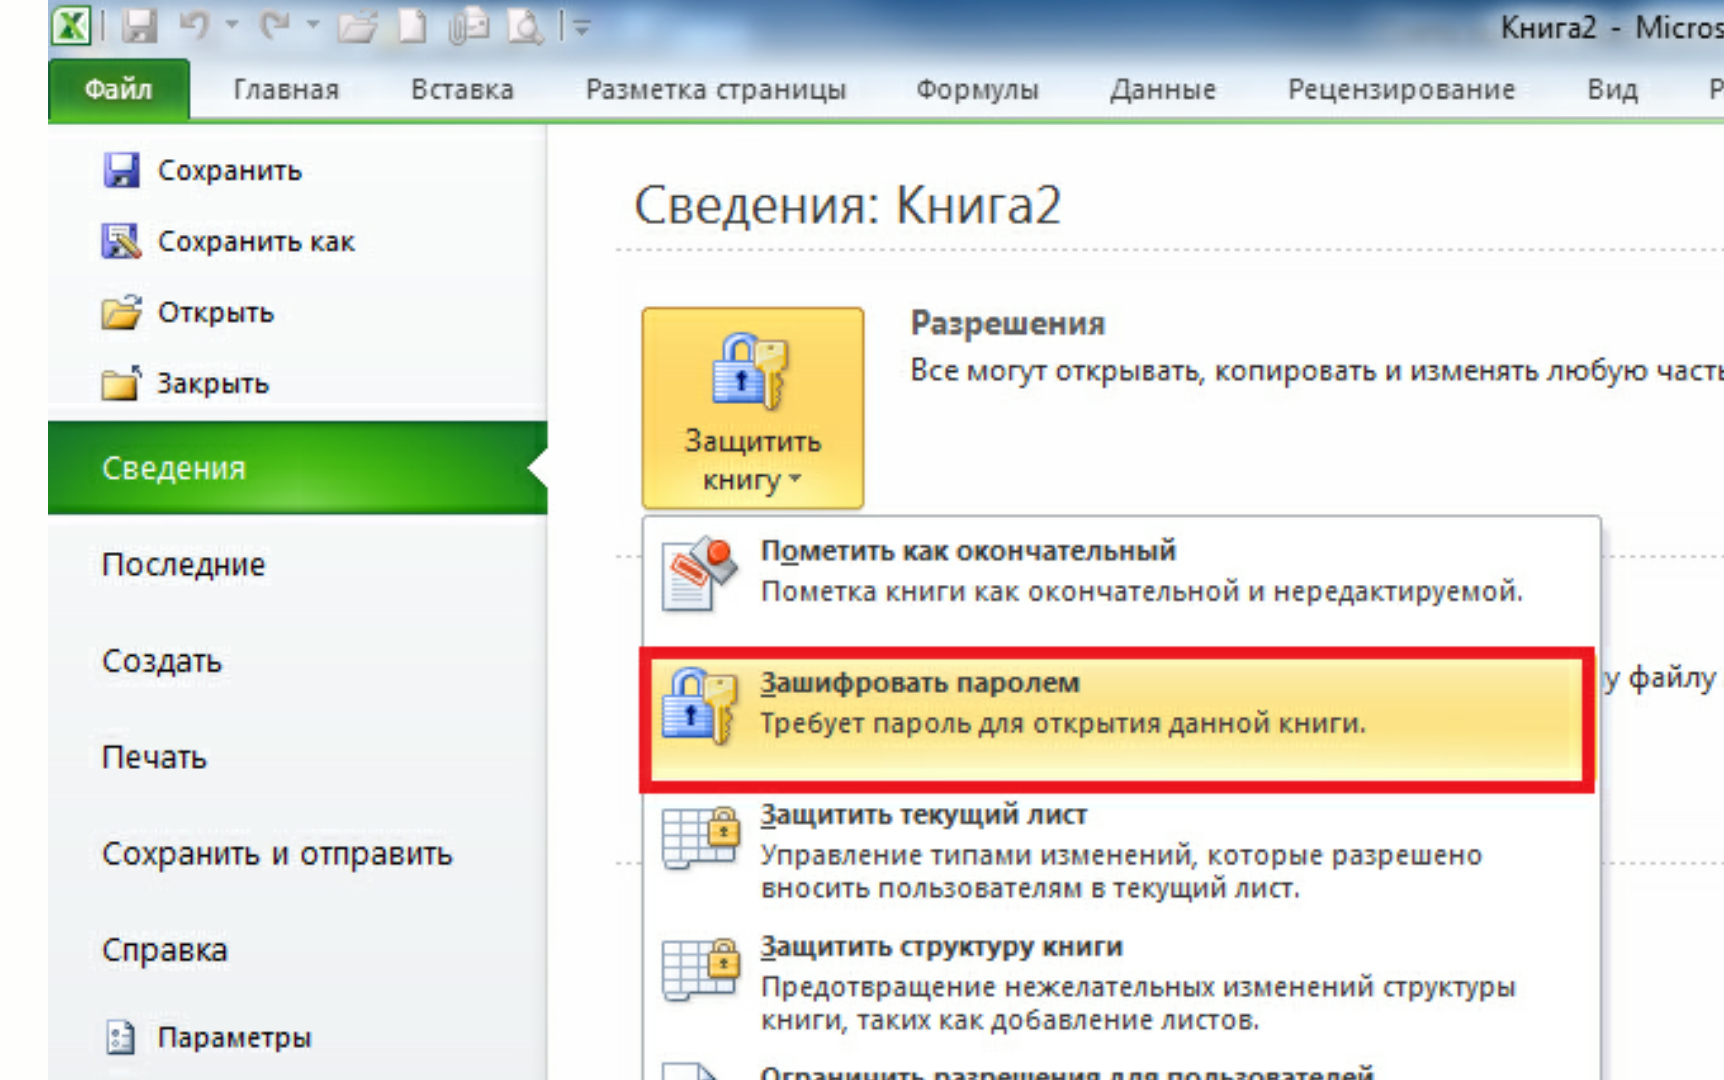Screen dimensions: 1724x1080
Task: Click the Параметры options icon
Action: pyautogui.click(x=121, y=1037)
